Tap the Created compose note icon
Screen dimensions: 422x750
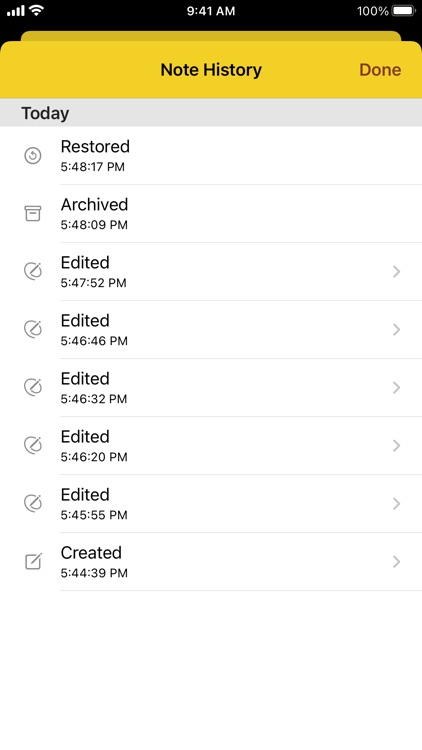(x=33, y=562)
